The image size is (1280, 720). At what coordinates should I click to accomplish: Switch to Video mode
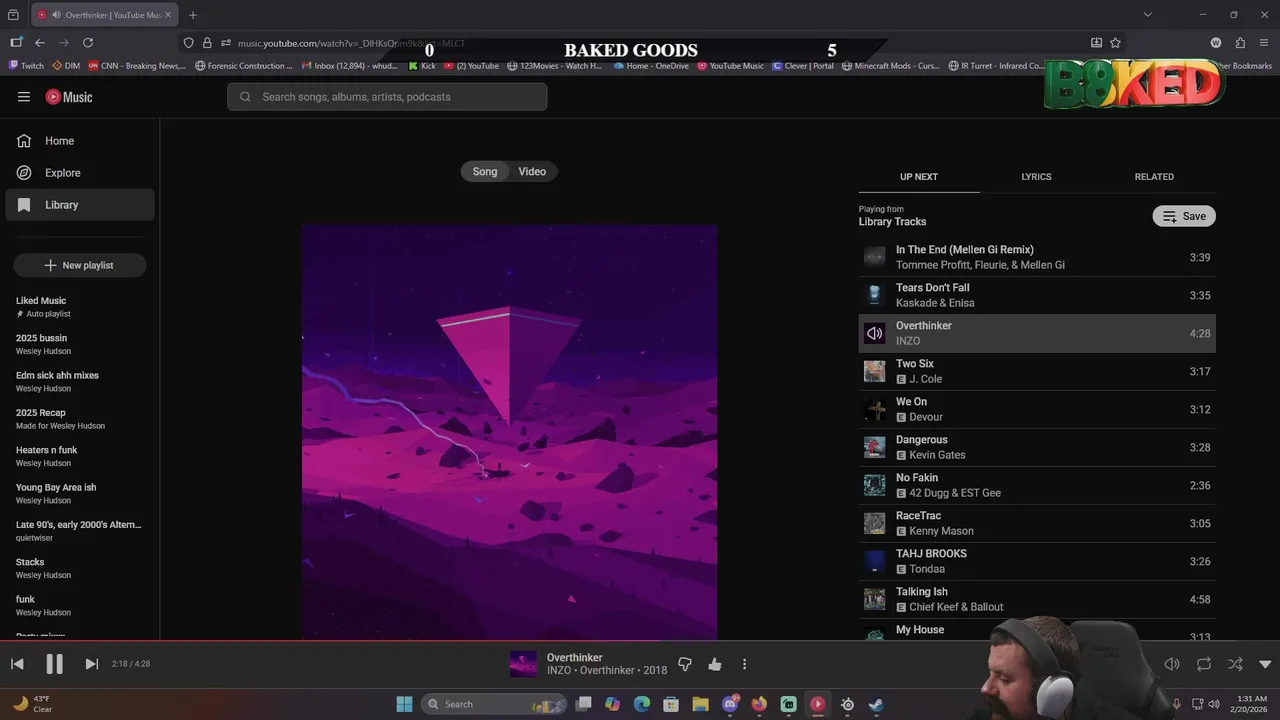tap(532, 172)
